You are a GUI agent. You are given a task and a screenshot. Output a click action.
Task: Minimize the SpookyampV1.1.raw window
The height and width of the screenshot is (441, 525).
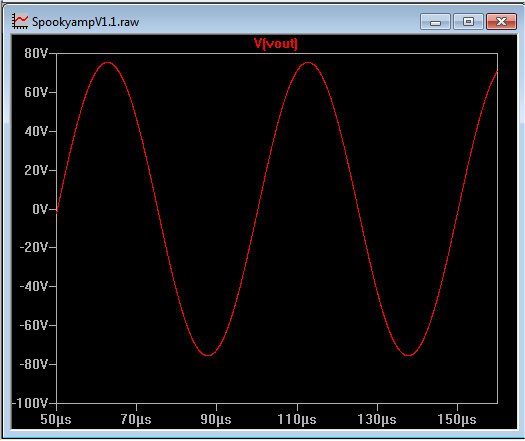point(435,22)
